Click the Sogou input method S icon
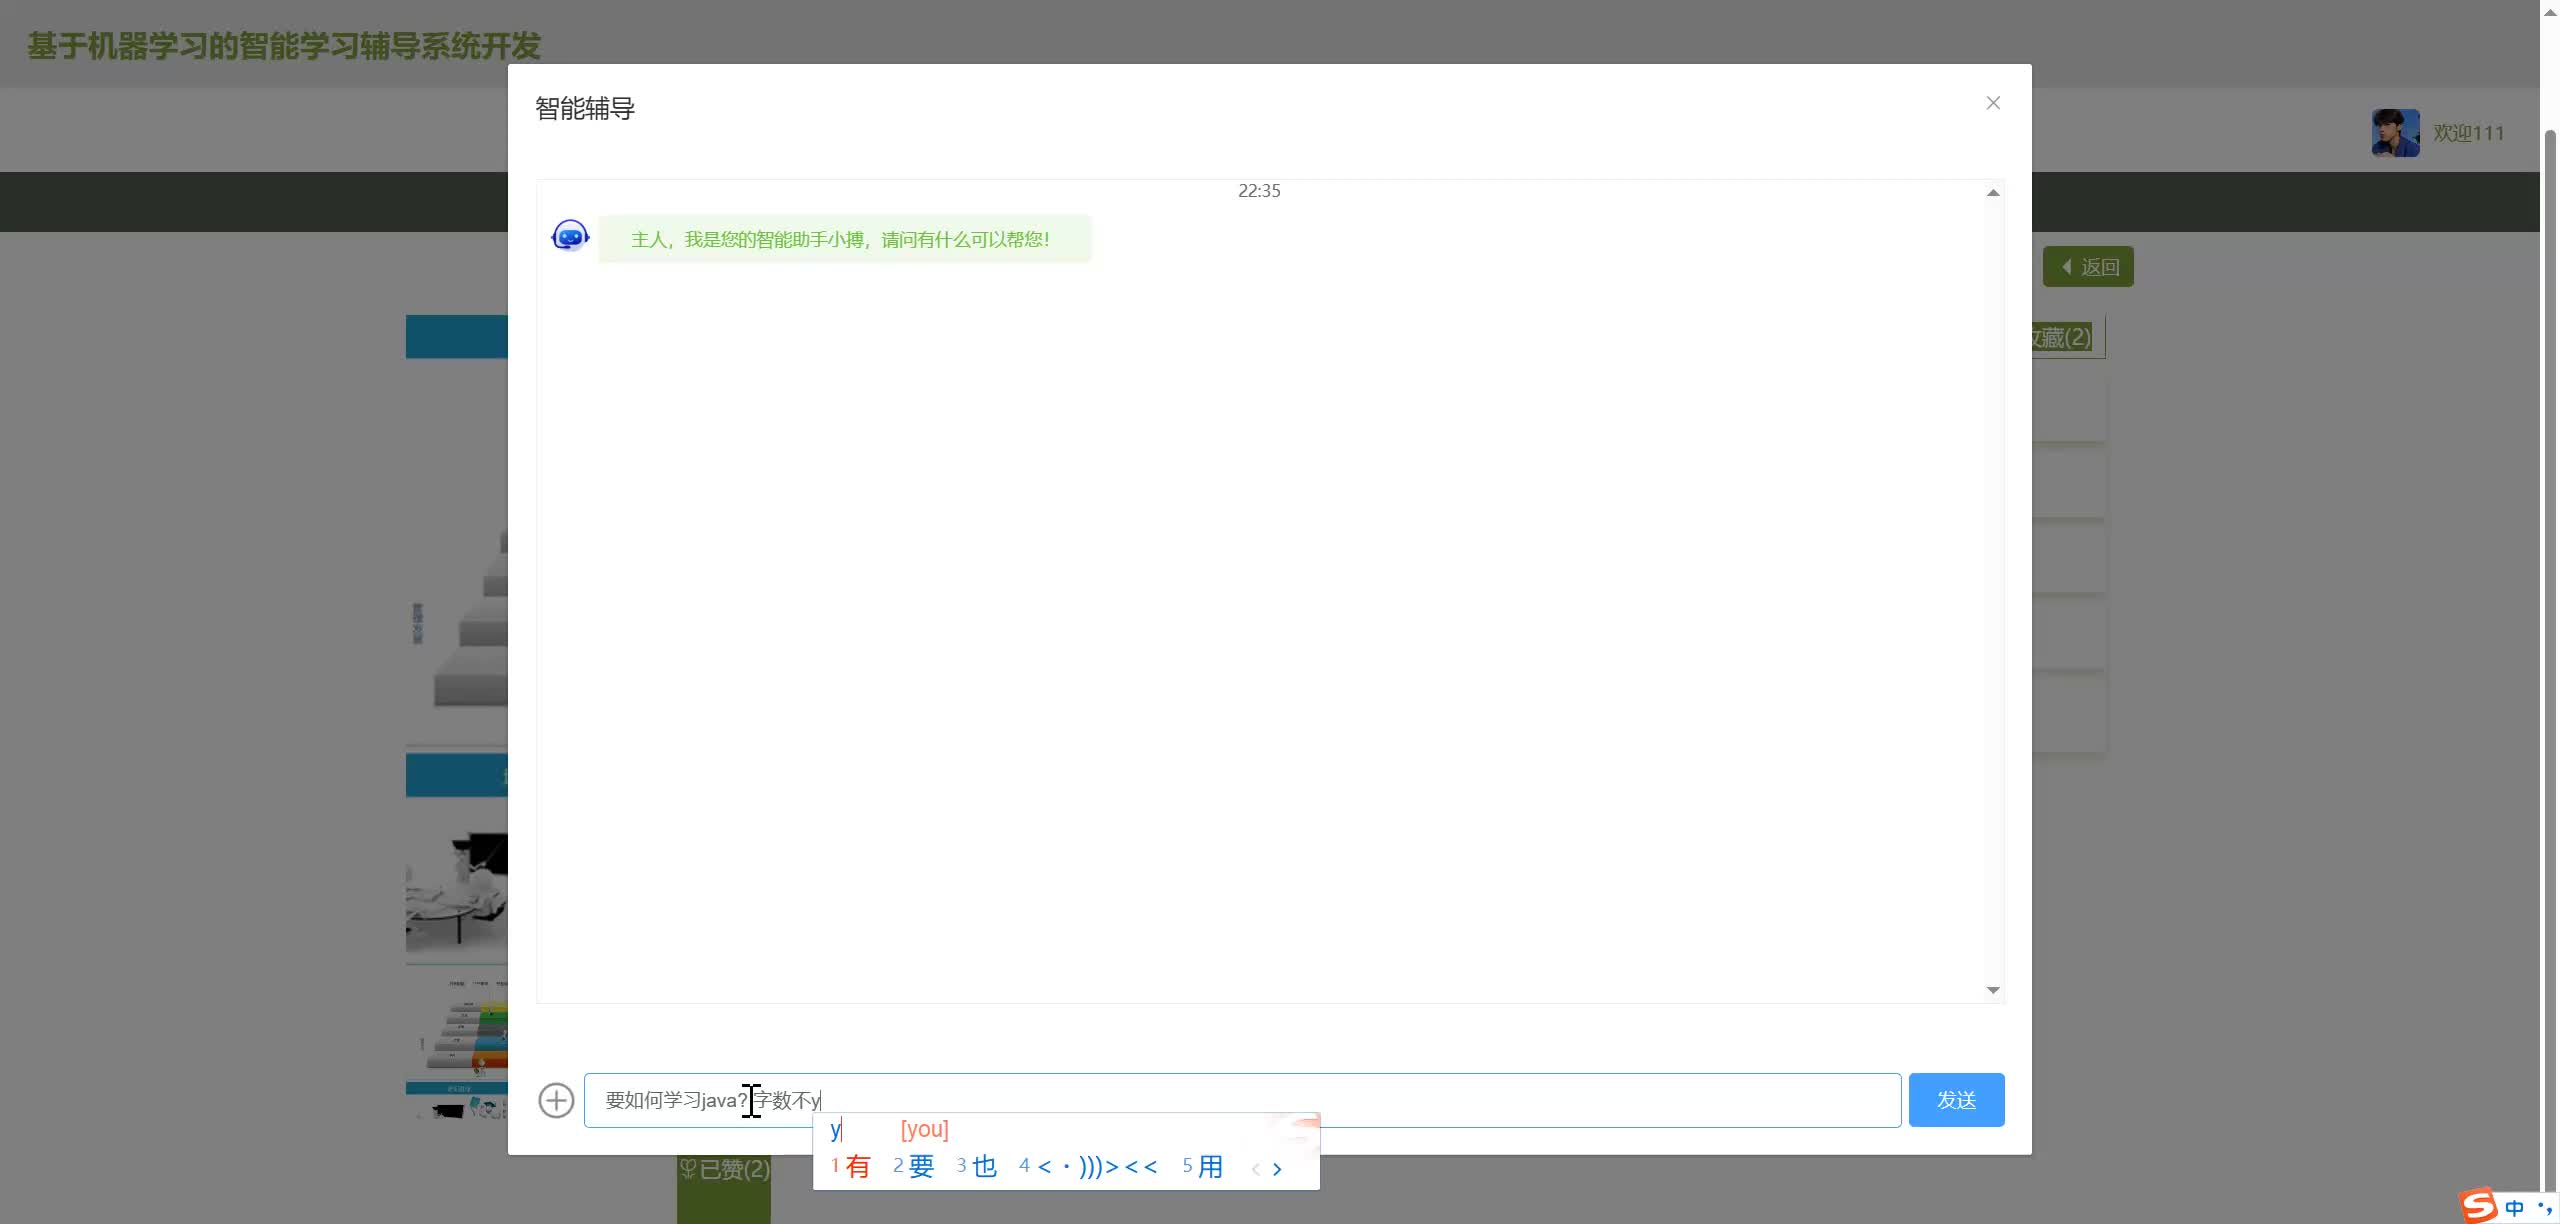This screenshot has height=1224, width=2560. [x=2479, y=1205]
